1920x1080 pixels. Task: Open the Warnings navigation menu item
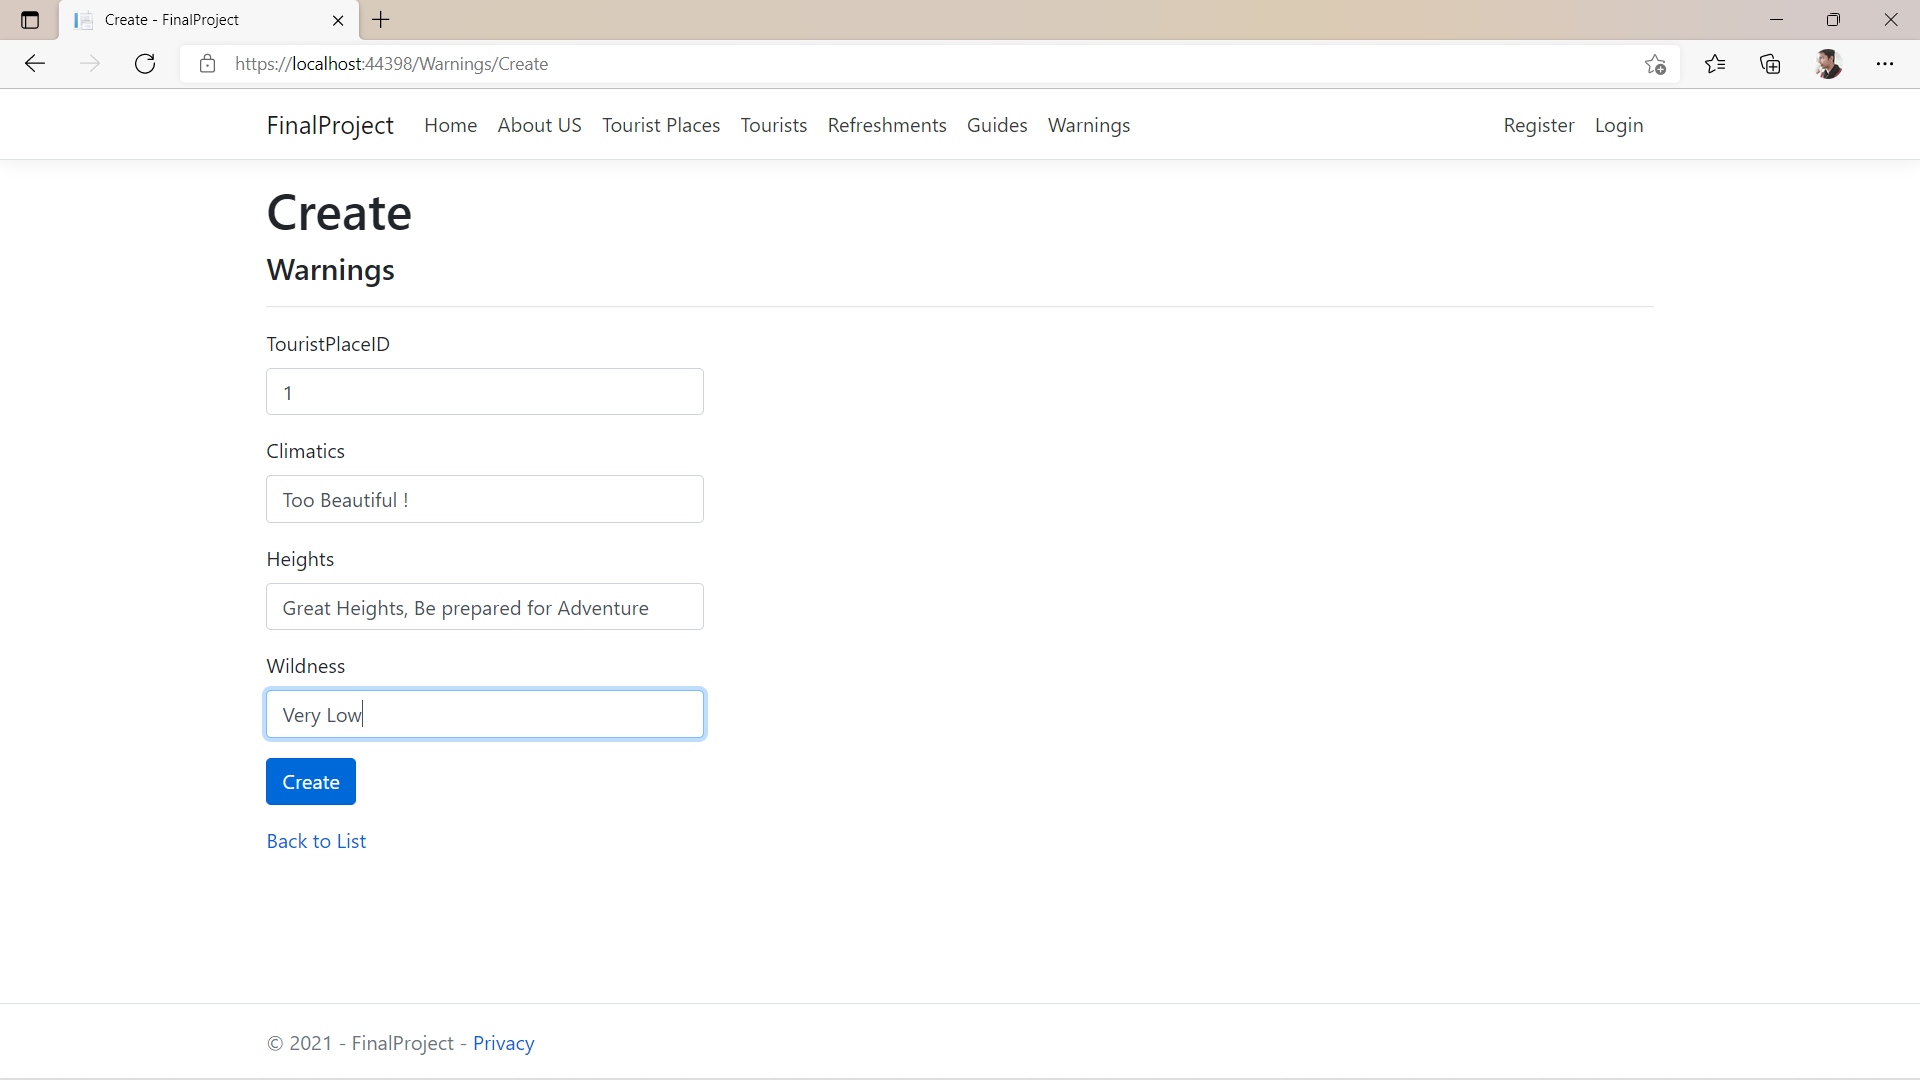pos(1089,125)
